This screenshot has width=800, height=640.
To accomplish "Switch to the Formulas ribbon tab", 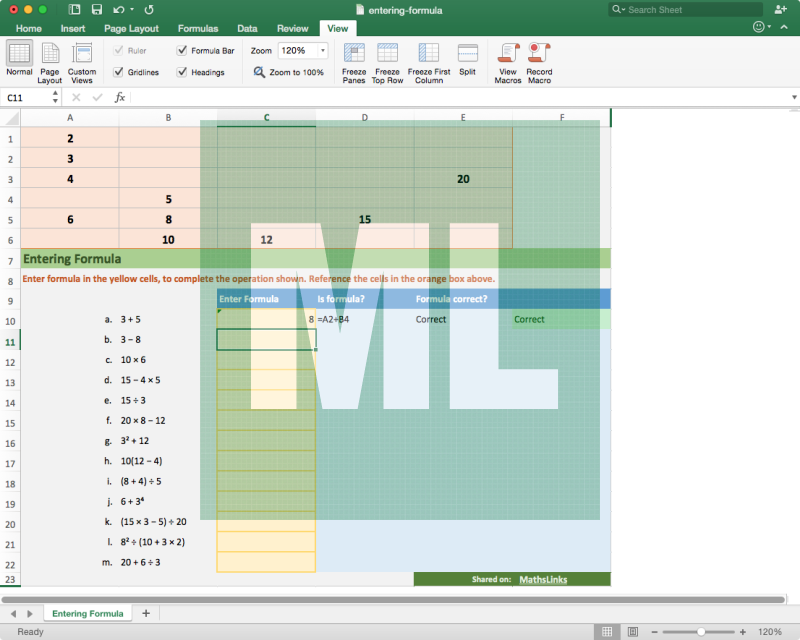I will pos(197,29).
